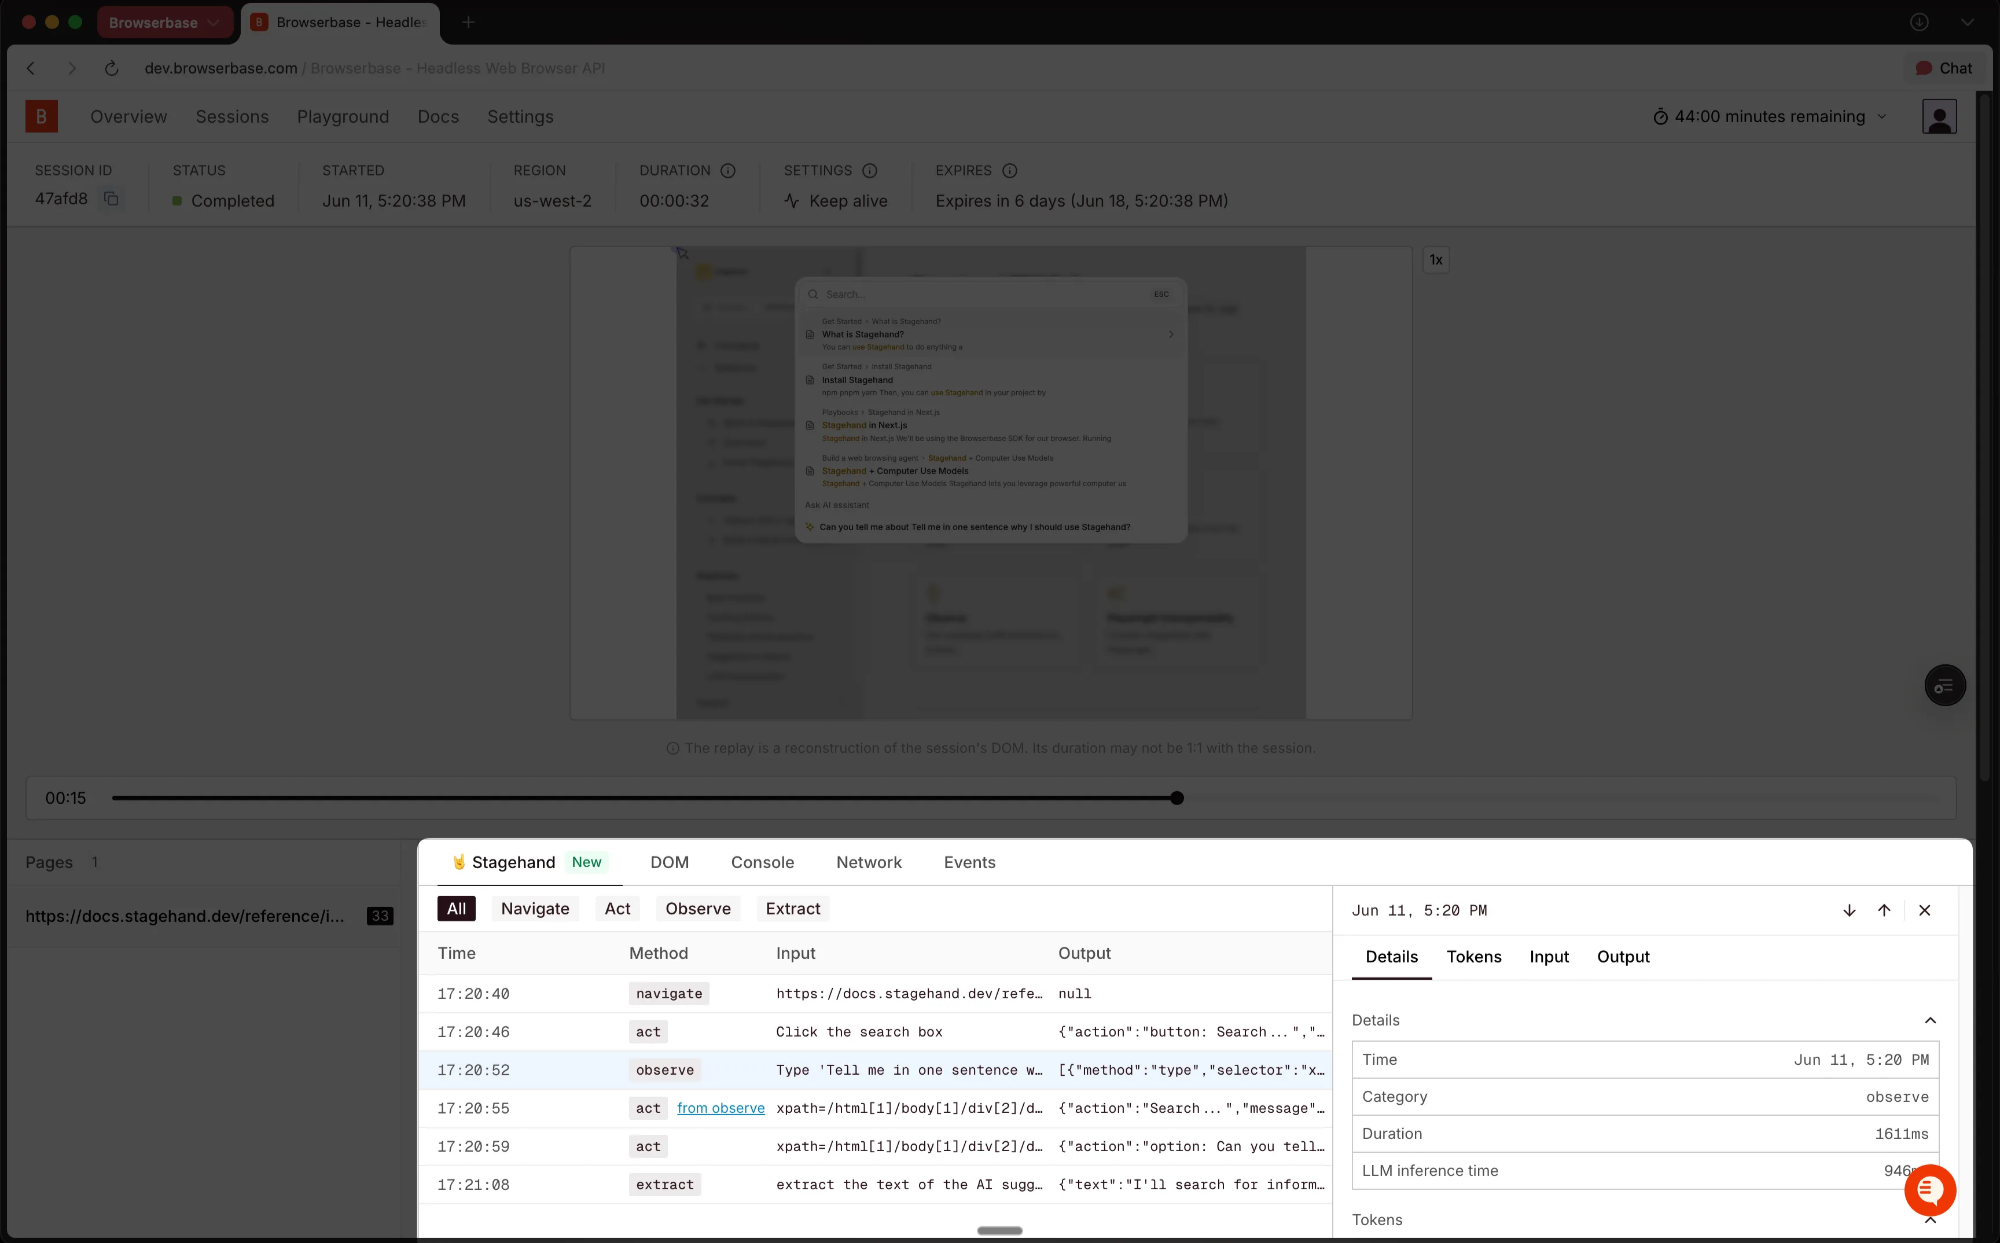Image resolution: width=2000 pixels, height=1243 pixels.
Task: Collapse the Tokens section
Action: coord(1930,1220)
